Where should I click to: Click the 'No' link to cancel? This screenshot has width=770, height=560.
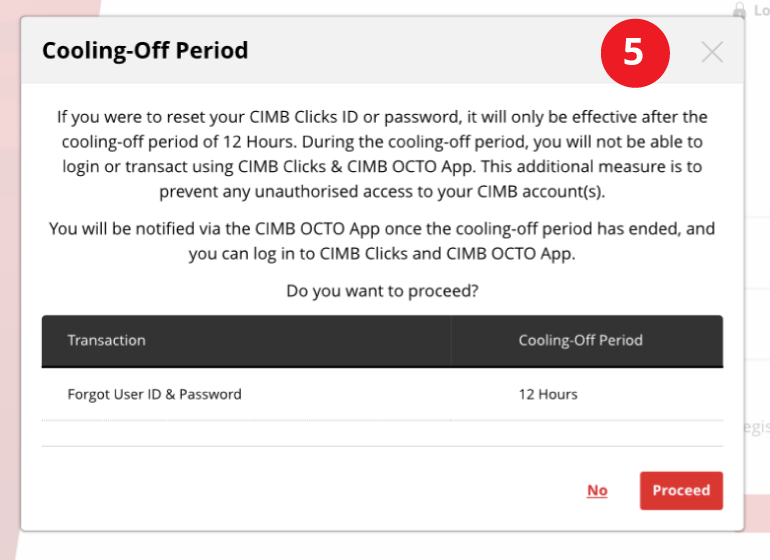(x=597, y=490)
